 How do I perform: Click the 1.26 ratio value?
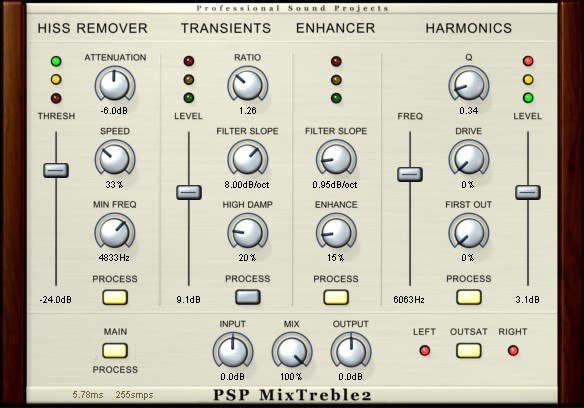click(x=248, y=111)
